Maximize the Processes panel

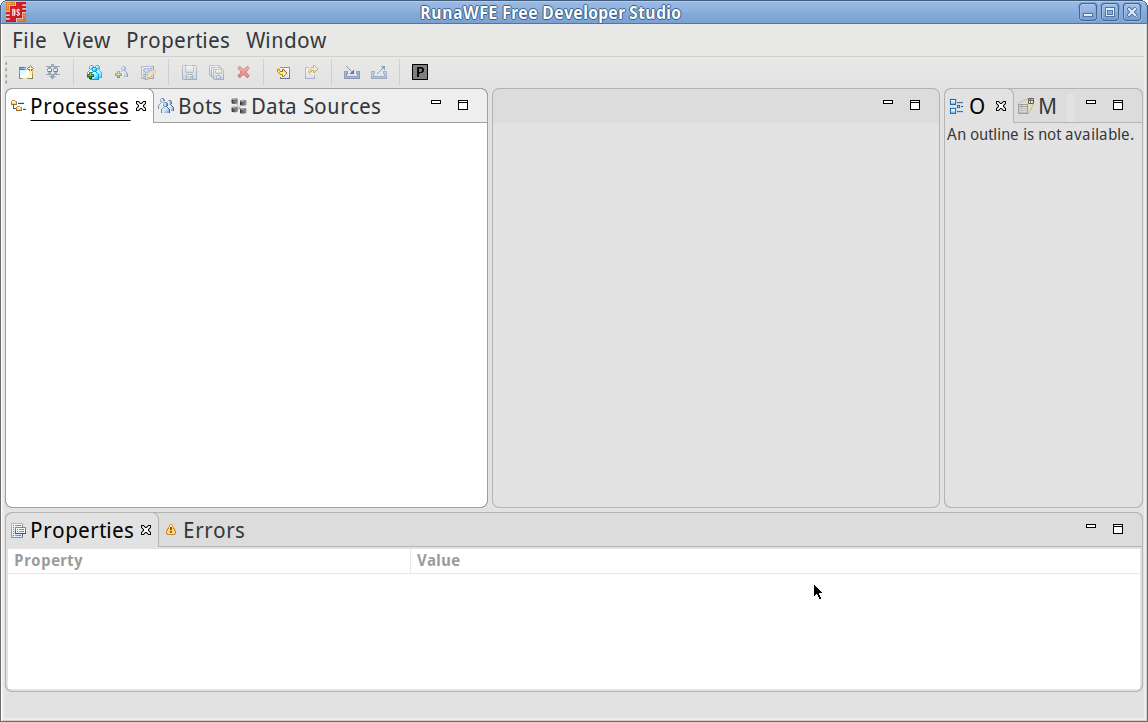(463, 105)
